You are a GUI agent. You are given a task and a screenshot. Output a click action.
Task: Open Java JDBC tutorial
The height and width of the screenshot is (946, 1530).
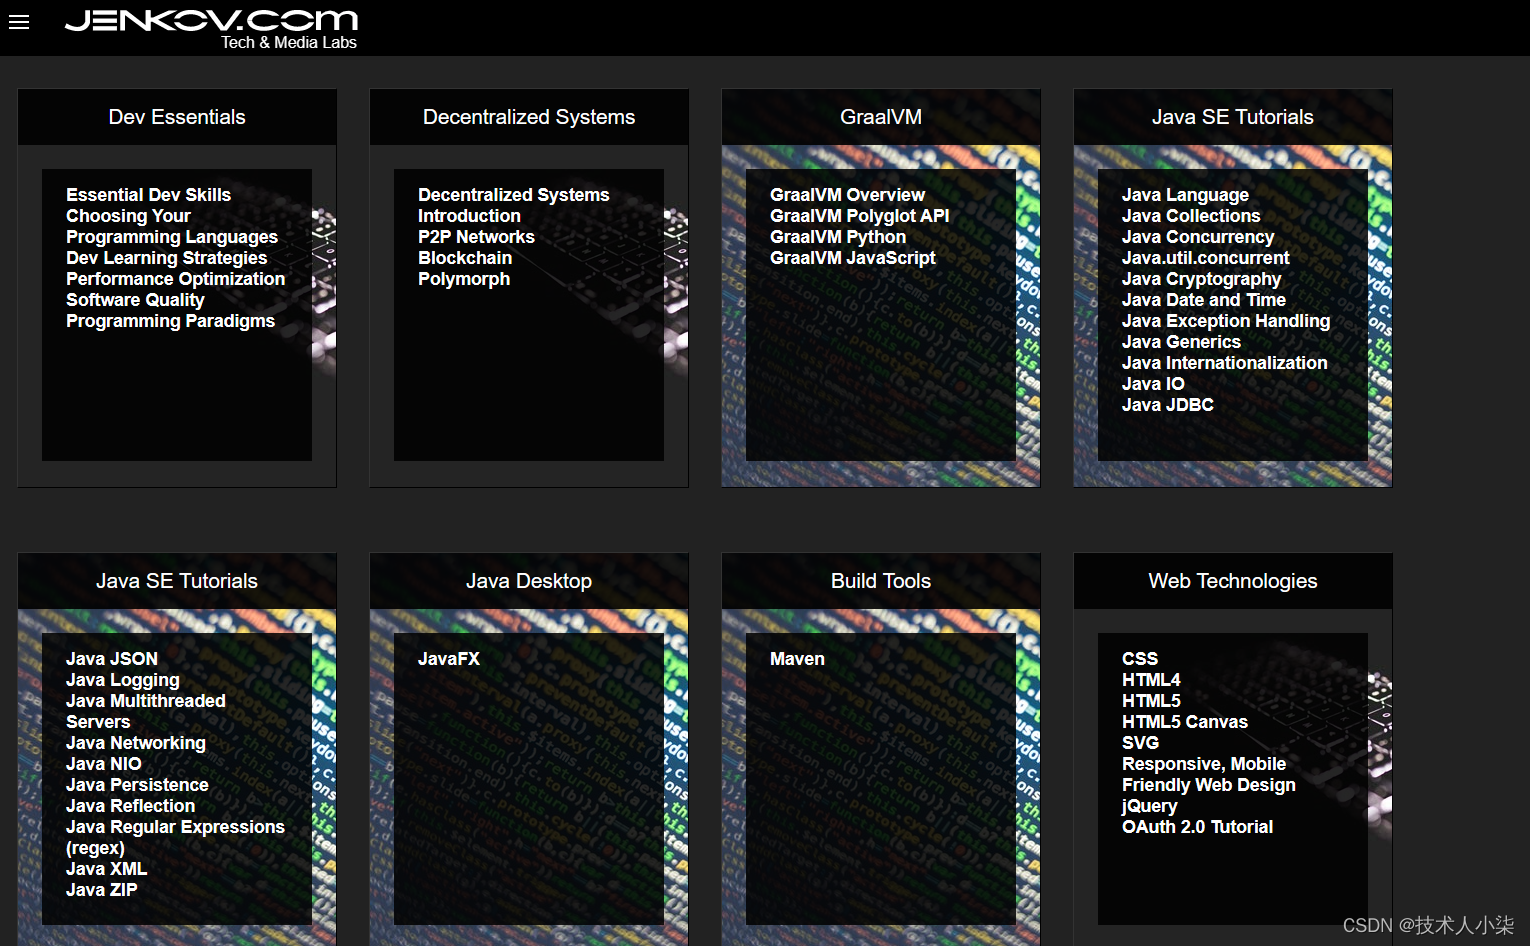pyautogui.click(x=1168, y=405)
